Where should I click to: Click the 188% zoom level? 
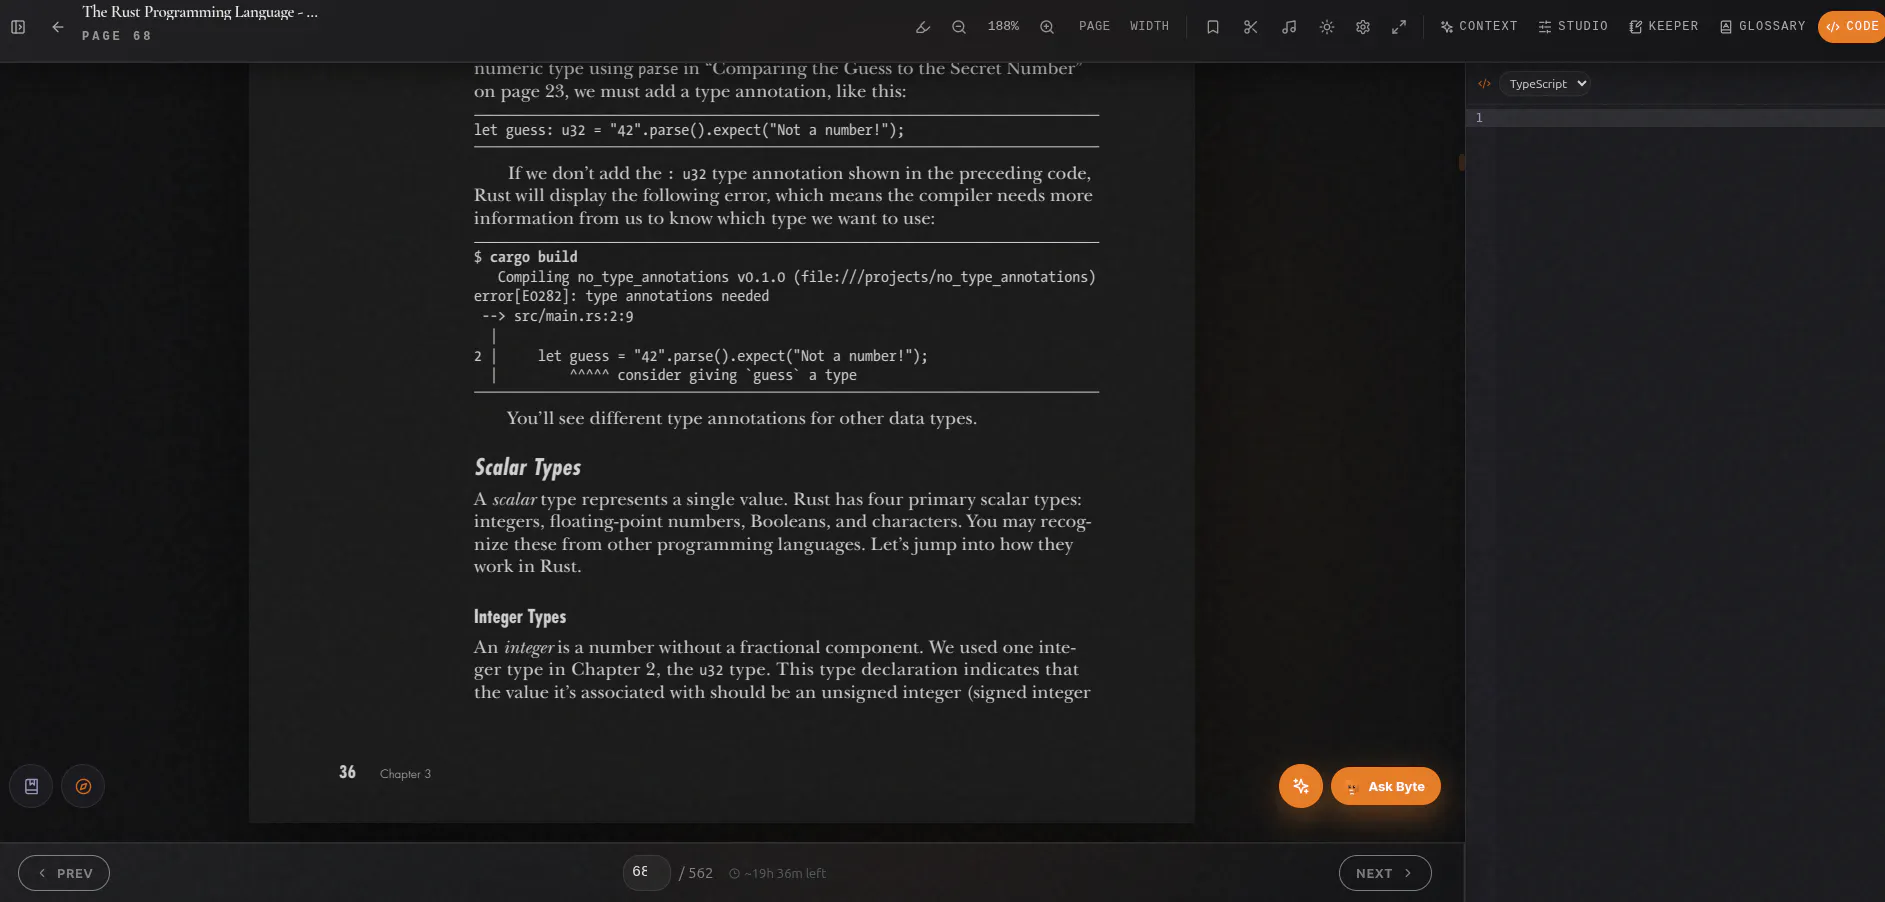click(1003, 26)
